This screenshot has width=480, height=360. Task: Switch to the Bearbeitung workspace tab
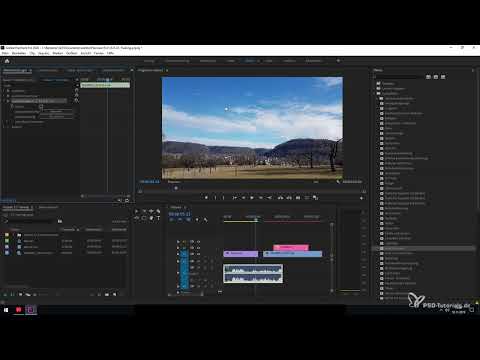[208, 61]
